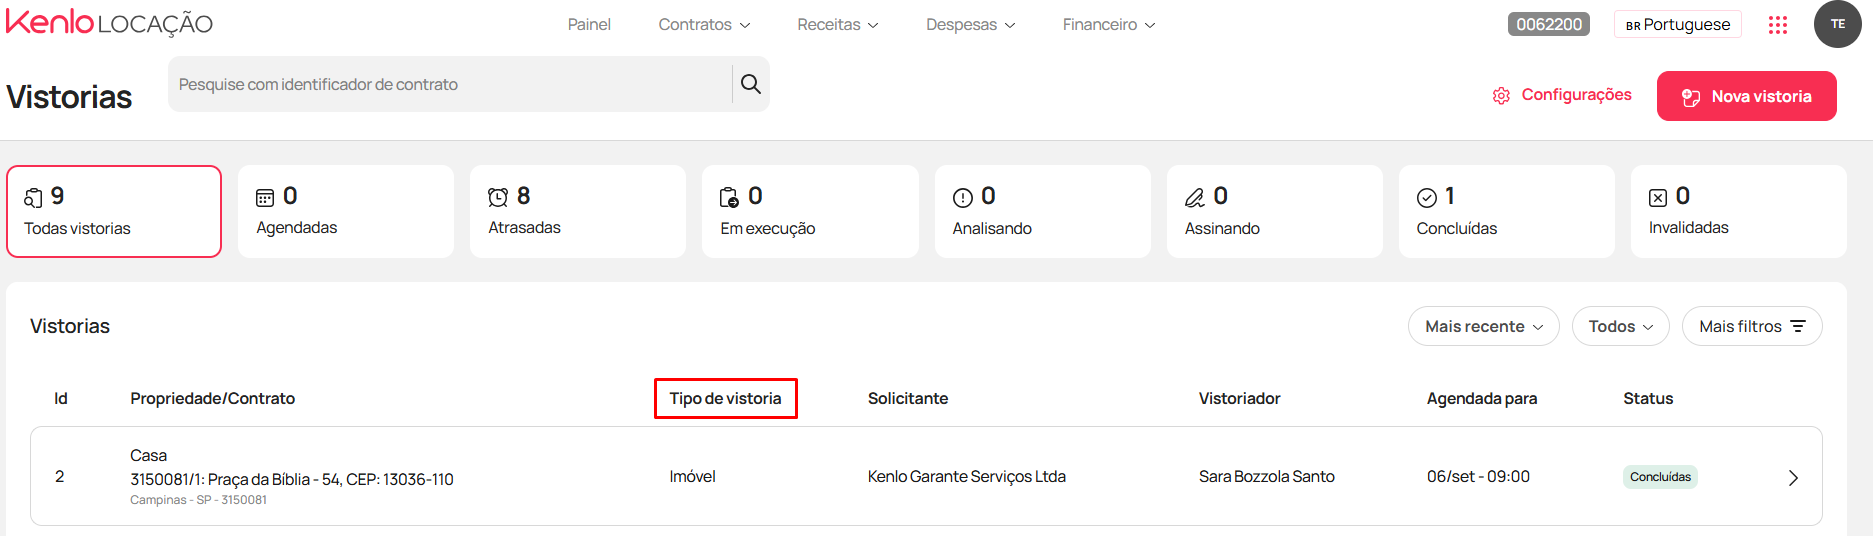Click the Agendadas calendar icon

click(x=265, y=198)
